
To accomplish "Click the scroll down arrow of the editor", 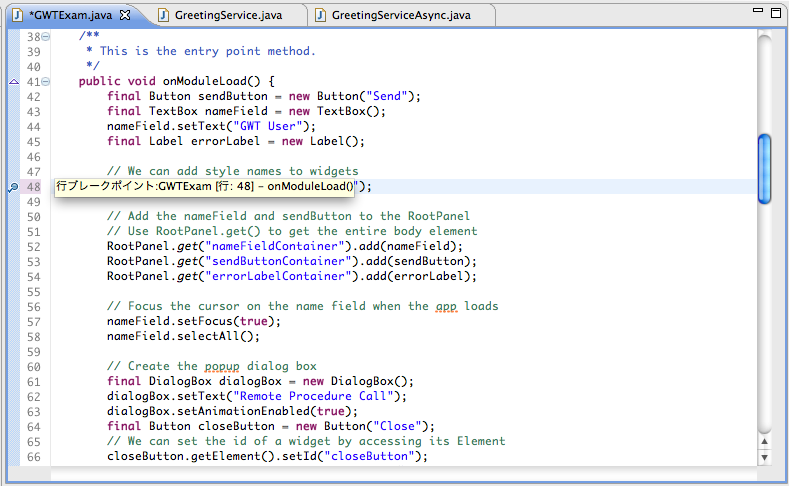I will pos(765,458).
